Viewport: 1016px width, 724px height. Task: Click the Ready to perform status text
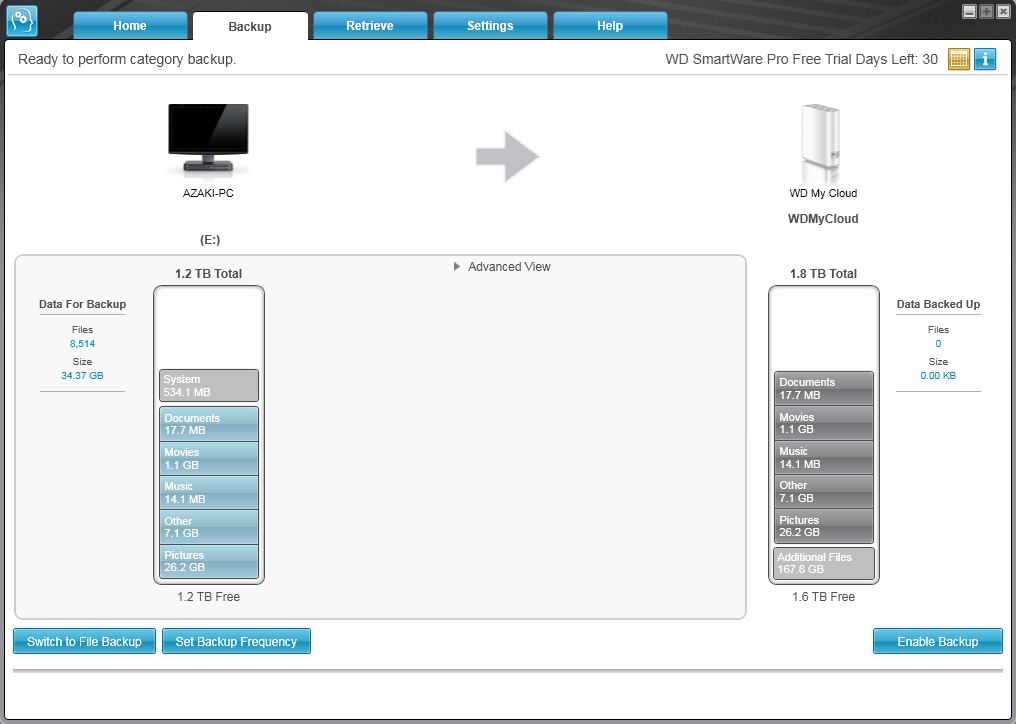127,59
